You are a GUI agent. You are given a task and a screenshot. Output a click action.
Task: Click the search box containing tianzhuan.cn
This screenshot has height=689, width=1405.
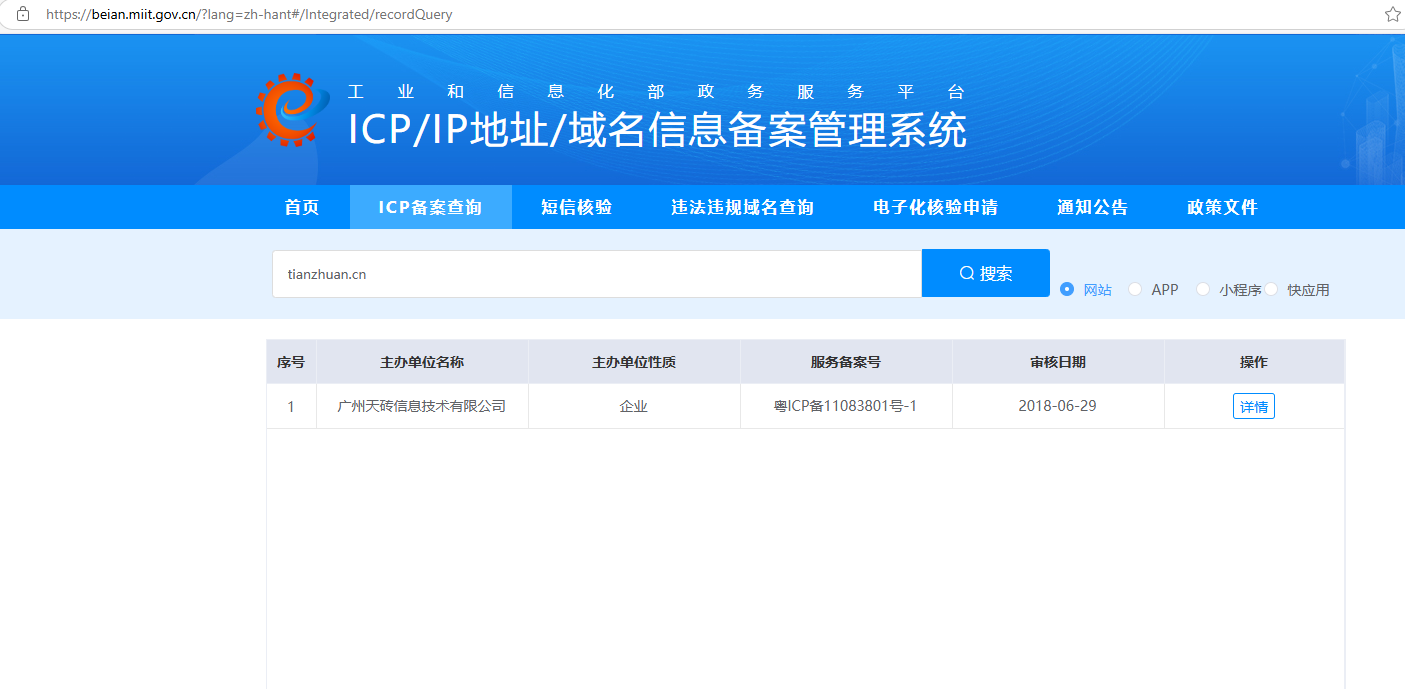tap(597, 274)
